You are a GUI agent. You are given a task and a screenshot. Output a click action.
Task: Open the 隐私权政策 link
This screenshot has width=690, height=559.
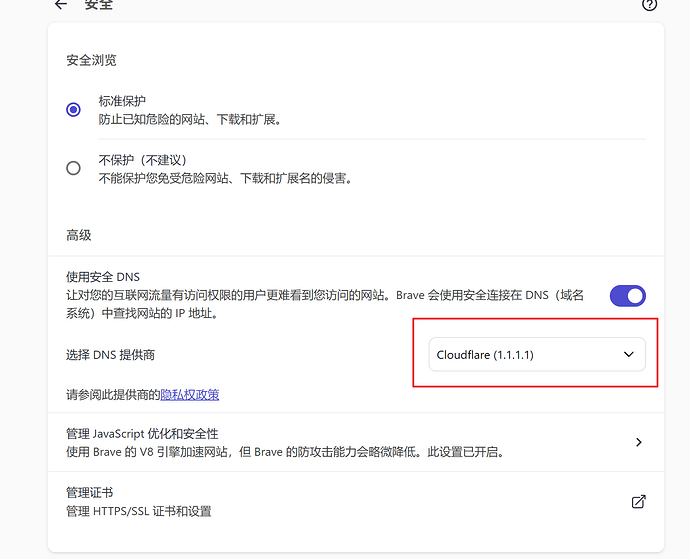[190, 395]
